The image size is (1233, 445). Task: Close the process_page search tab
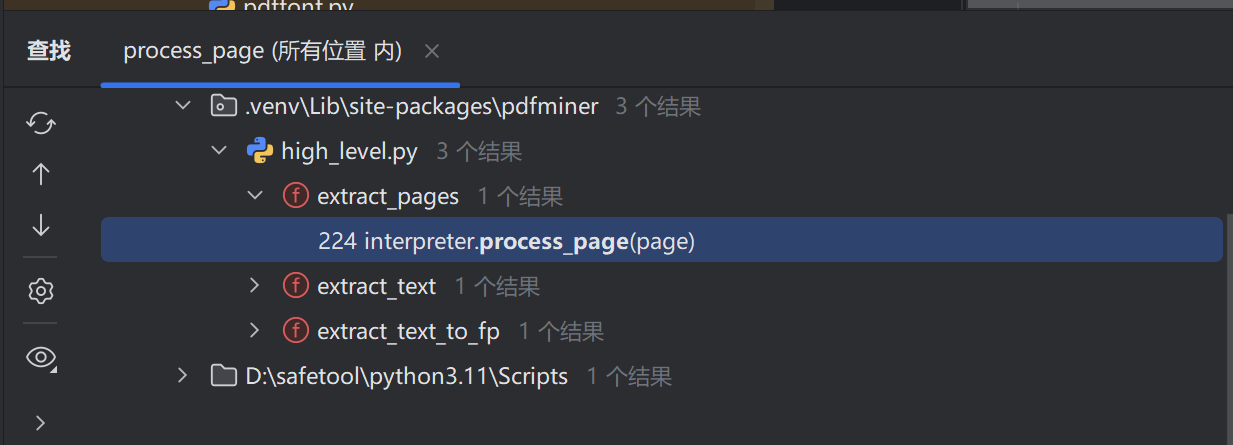click(x=432, y=51)
